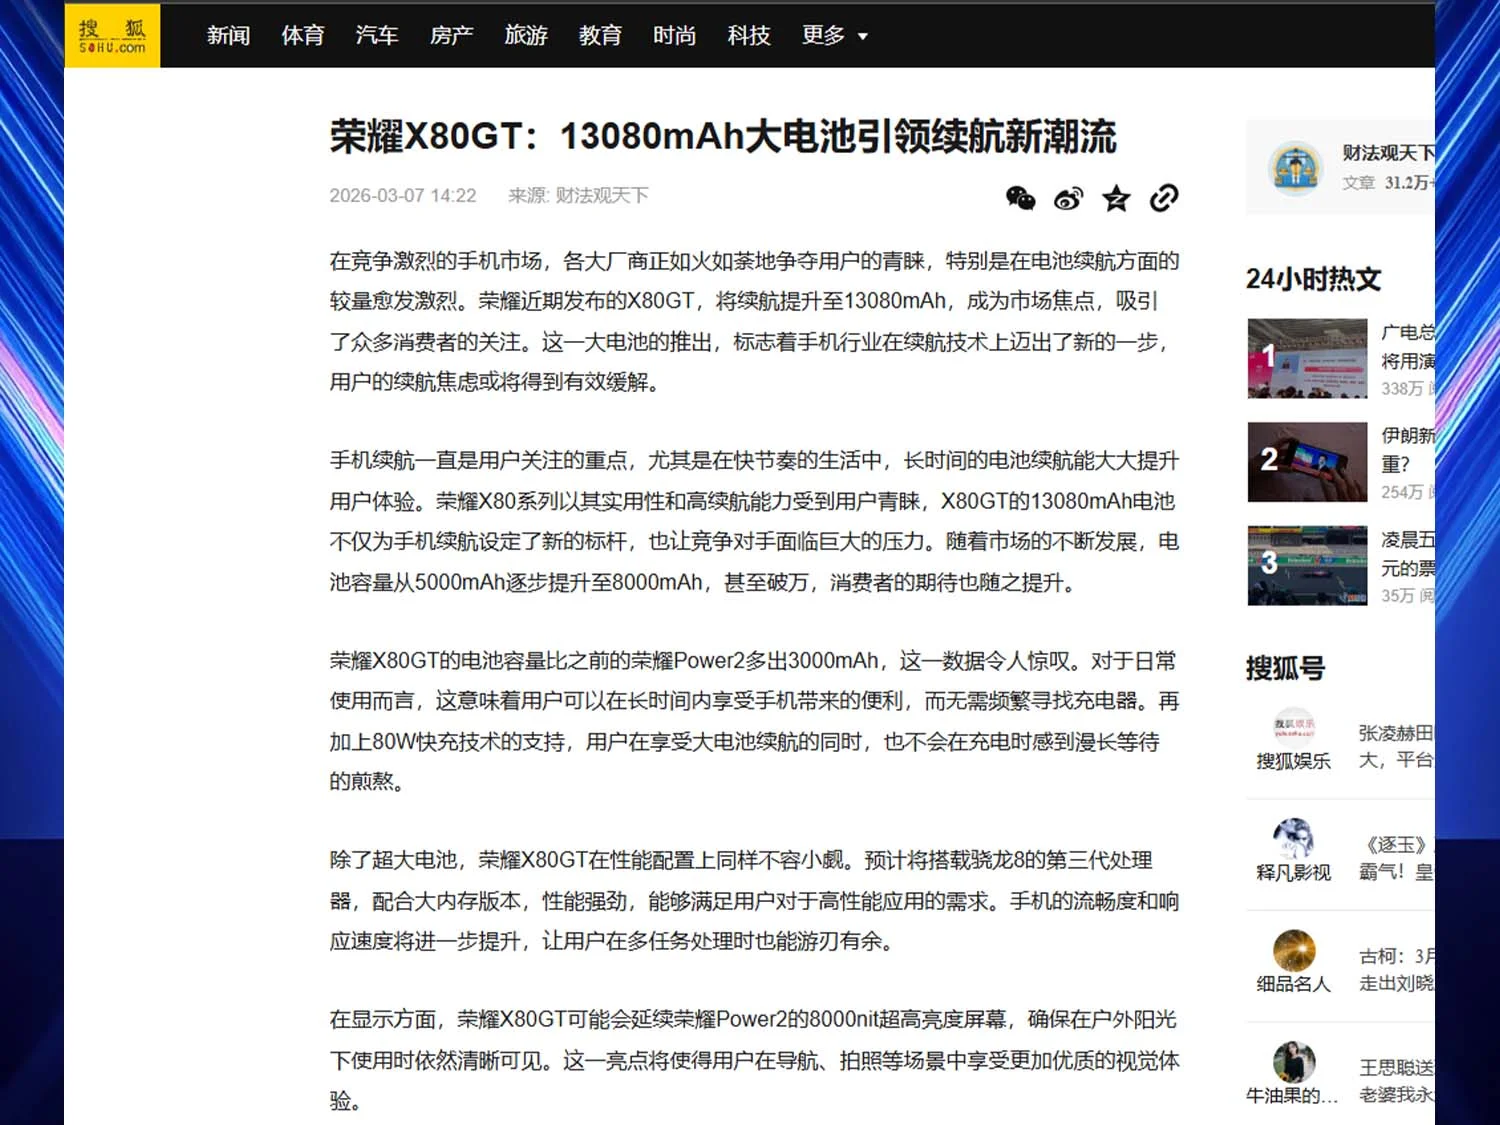The height and width of the screenshot is (1125, 1500).
Task: Open the third-ranked hot article thumbnail
Action: tap(1307, 566)
